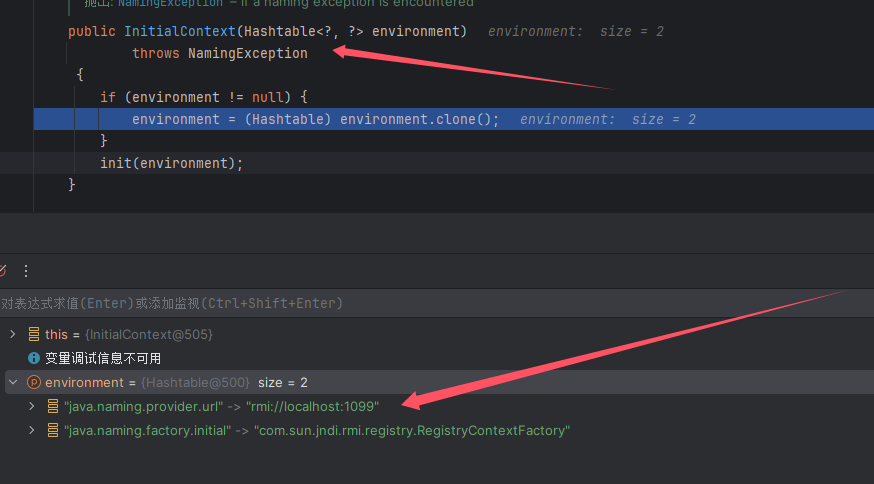The width and height of the screenshot is (874, 484).
Task: Select the environment = {Hashtable@500} row
Action: (437, 382)
